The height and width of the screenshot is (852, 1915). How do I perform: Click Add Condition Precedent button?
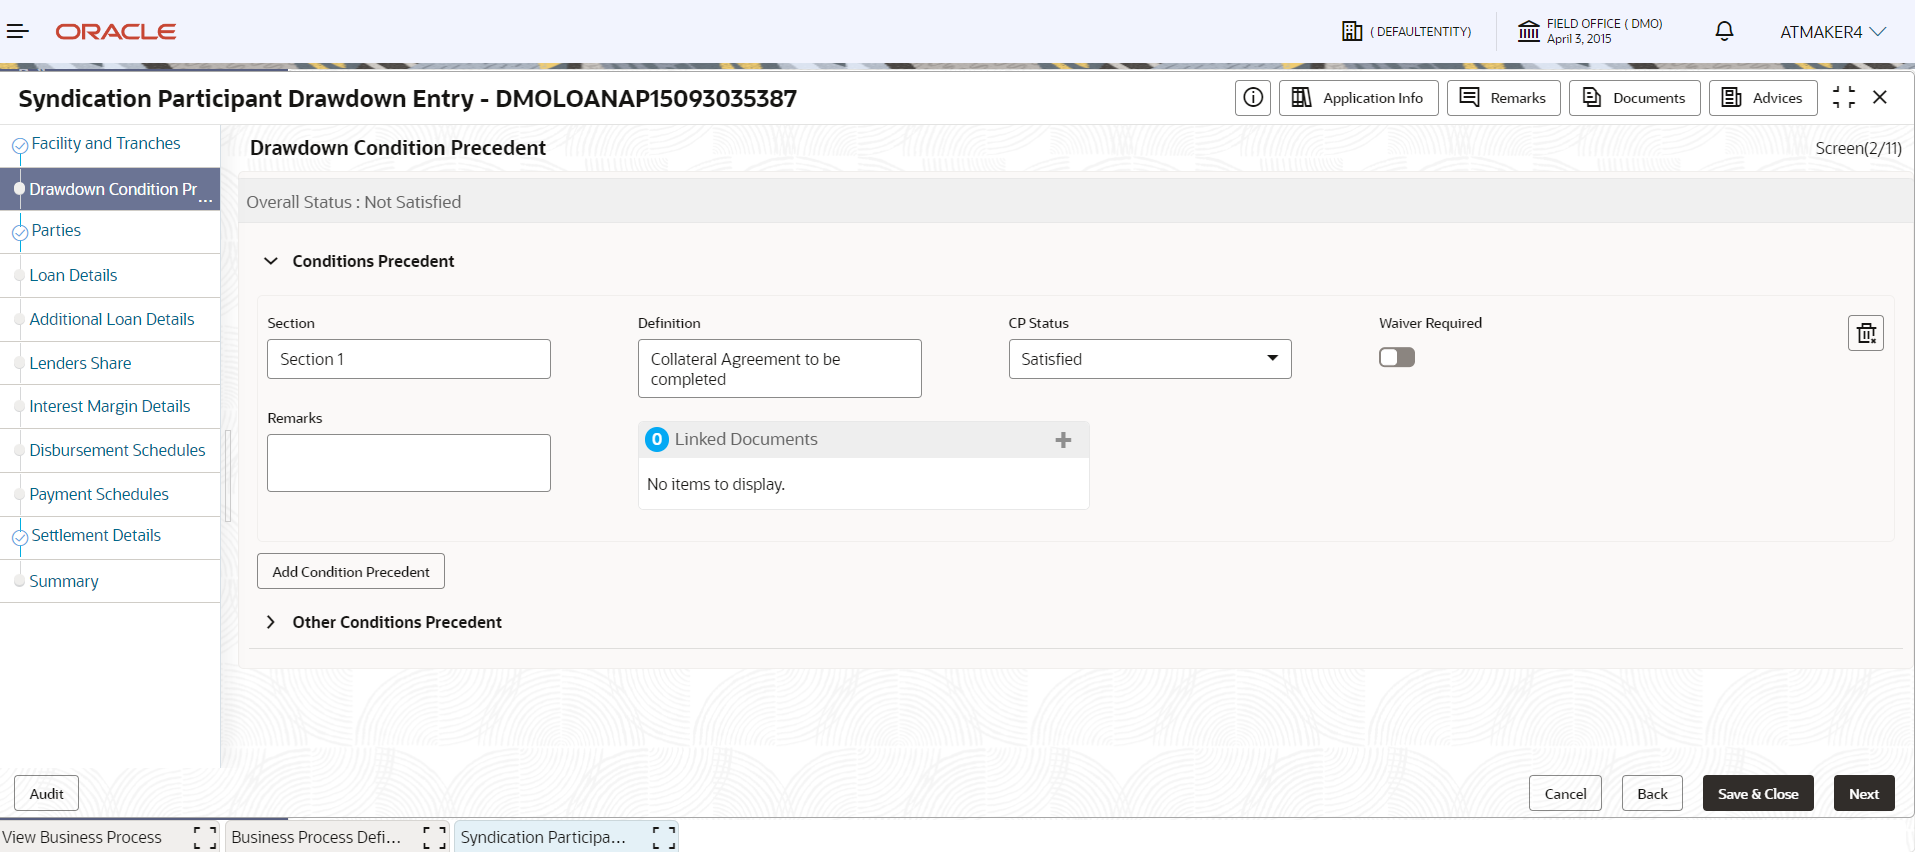coord(351,572)
